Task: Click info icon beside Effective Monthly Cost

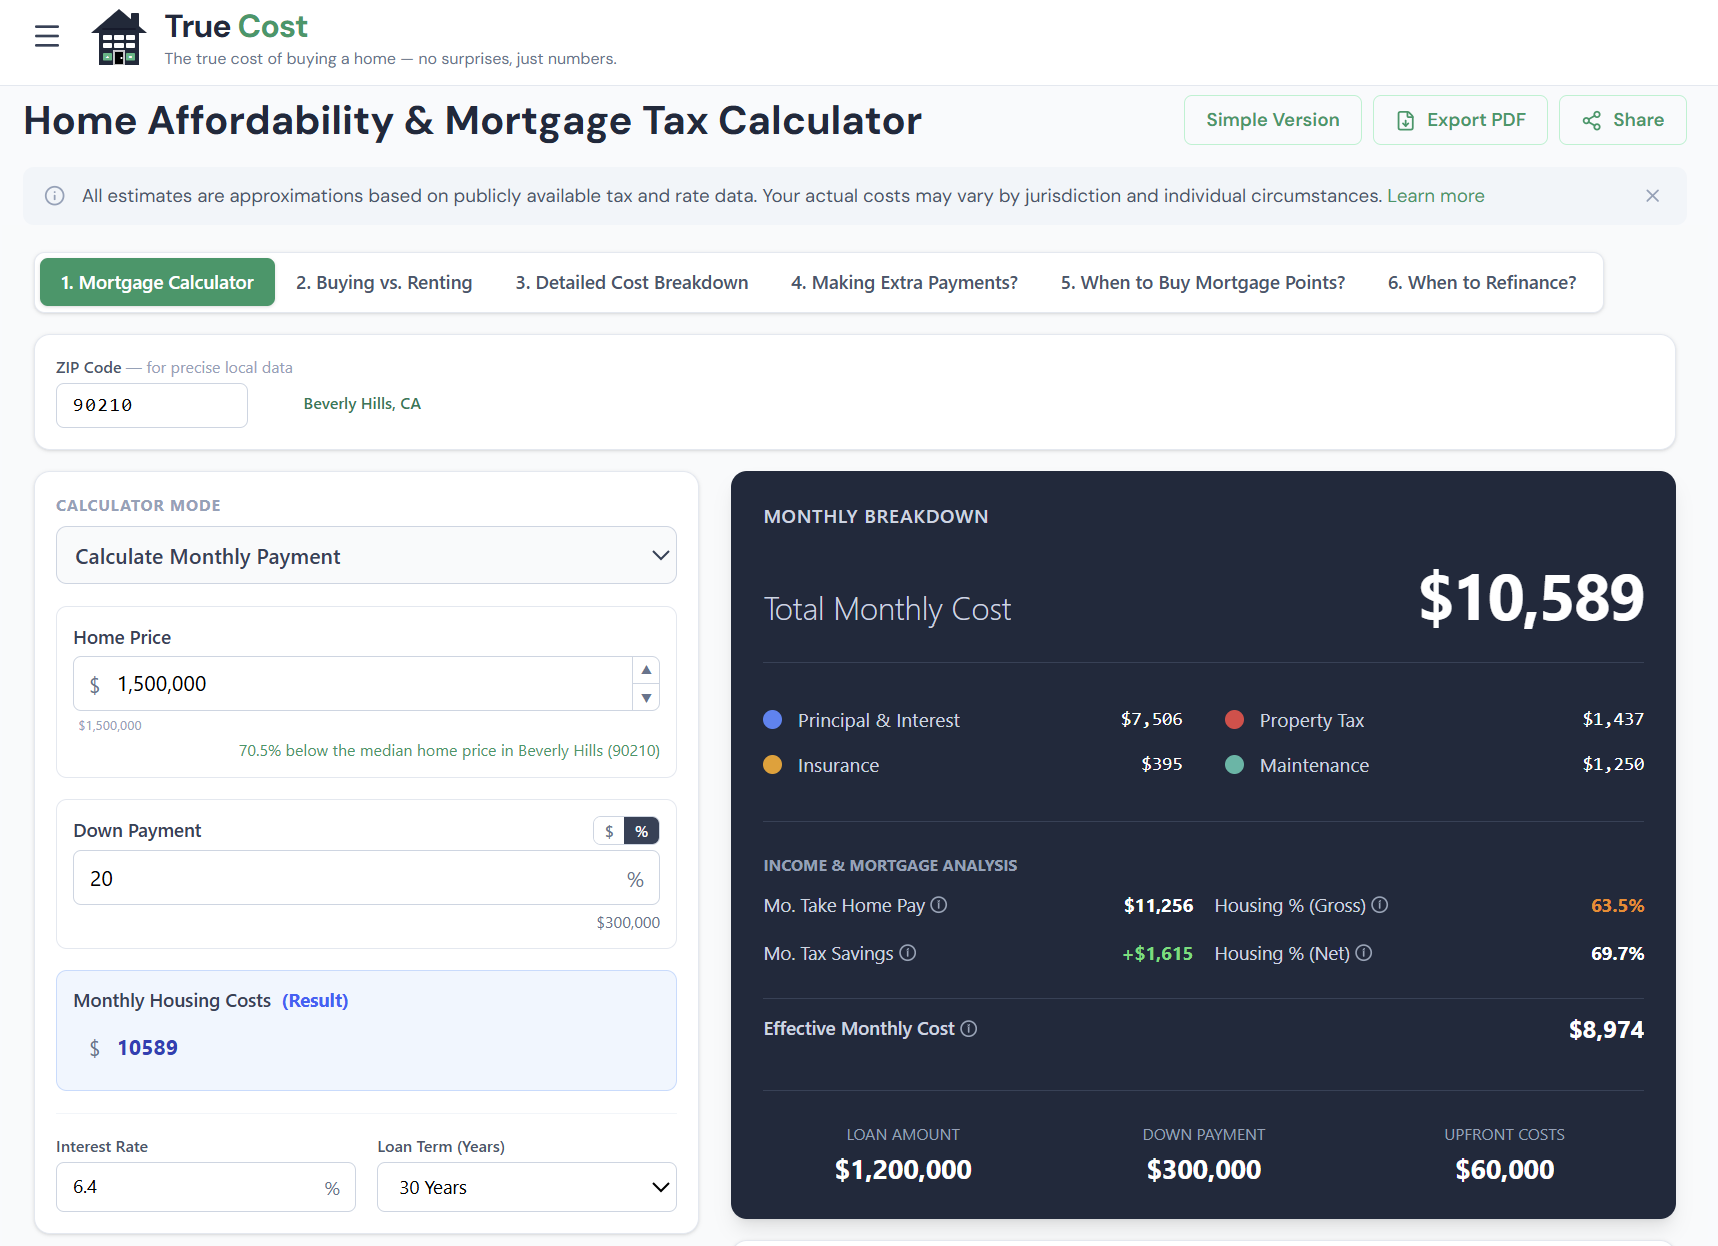Action: [969, 1029]
